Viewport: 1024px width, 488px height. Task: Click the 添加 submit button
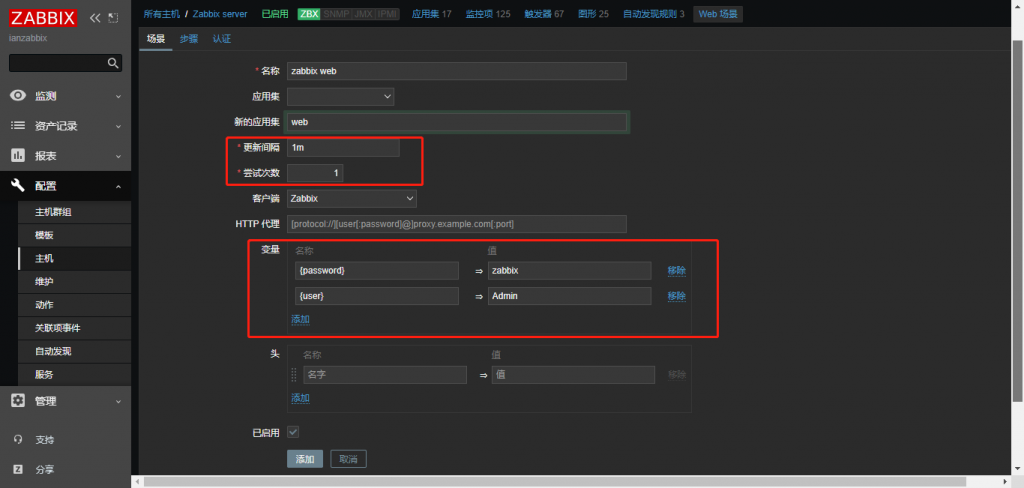click(305, 459)
